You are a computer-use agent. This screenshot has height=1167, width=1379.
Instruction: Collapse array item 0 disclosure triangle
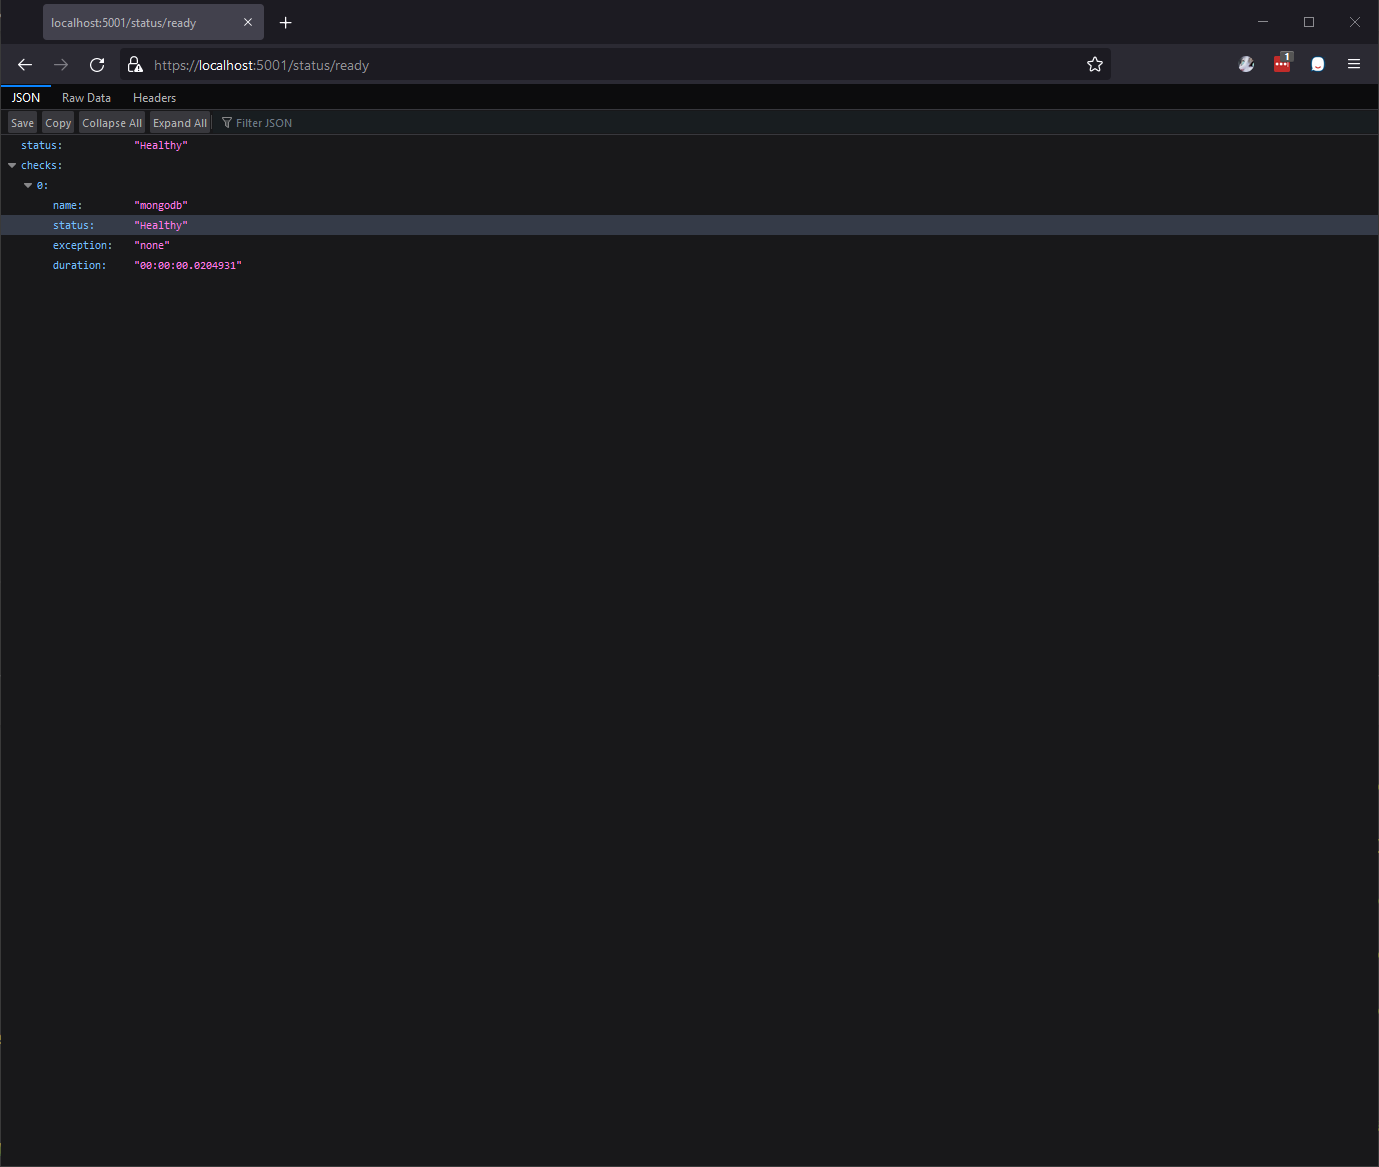[28, 185]
